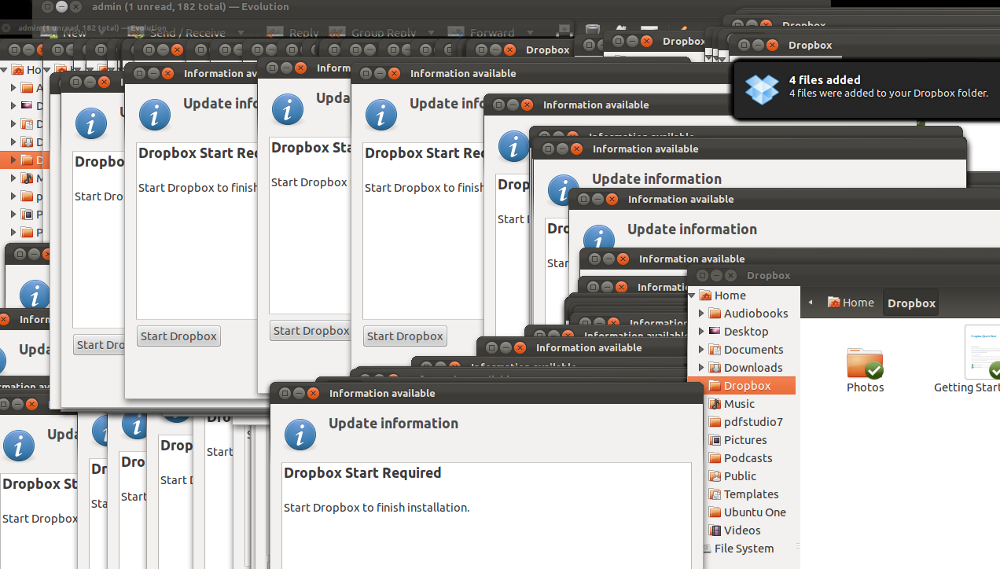
Task: Click the Home folder icon in the path bar
Action: (x=834, y=302)
